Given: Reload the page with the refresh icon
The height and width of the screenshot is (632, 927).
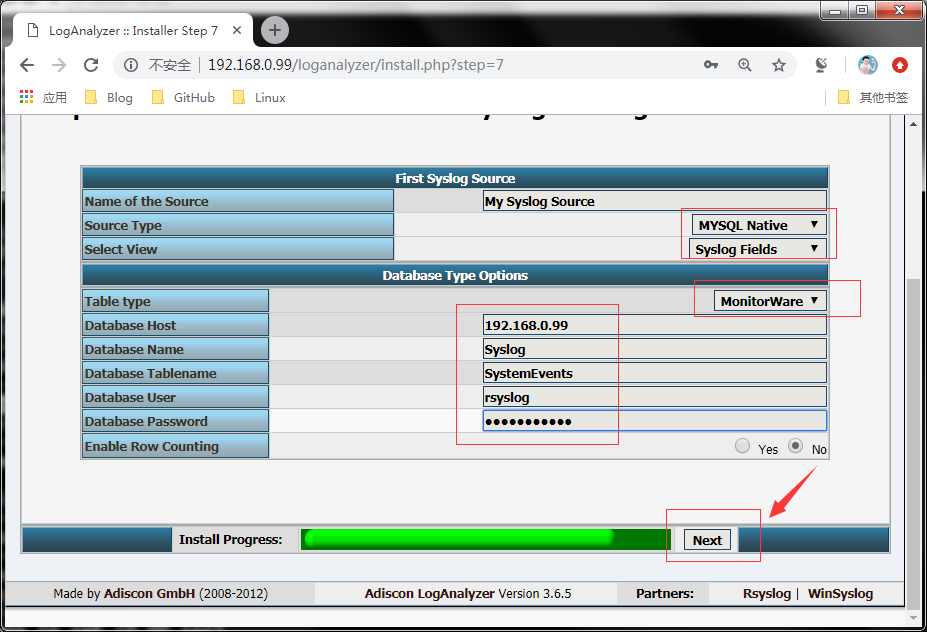Looking at the screenshot, I should (x=91, y=65).
